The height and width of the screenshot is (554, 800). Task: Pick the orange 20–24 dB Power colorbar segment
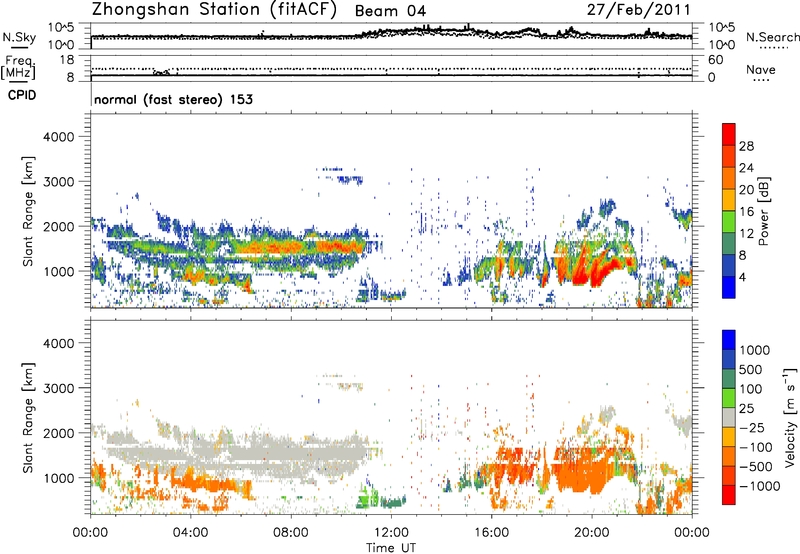tap(729, 179)
